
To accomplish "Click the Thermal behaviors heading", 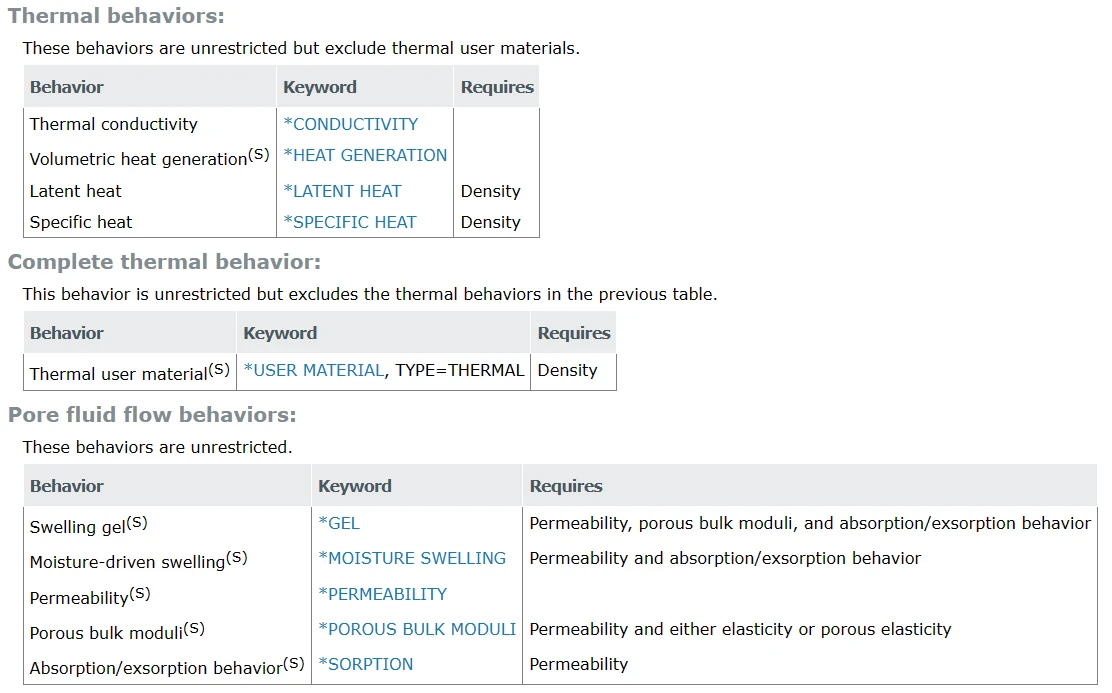I will coord(116,16).
